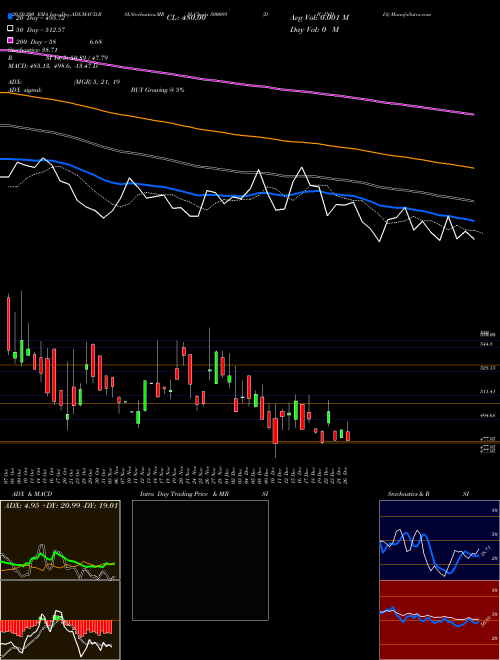This screenshot has height=660, width=500.
Task: Click the last red candlestick on the chart
Action: 348,436
